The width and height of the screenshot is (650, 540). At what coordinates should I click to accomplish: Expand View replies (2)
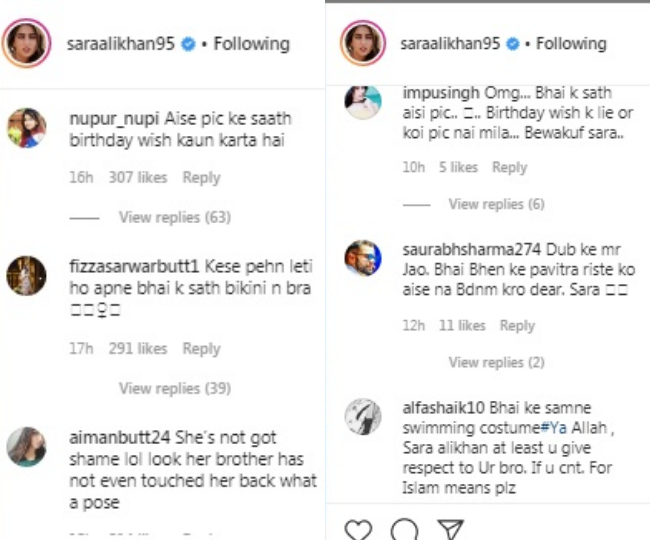click(x=496, y=362)
